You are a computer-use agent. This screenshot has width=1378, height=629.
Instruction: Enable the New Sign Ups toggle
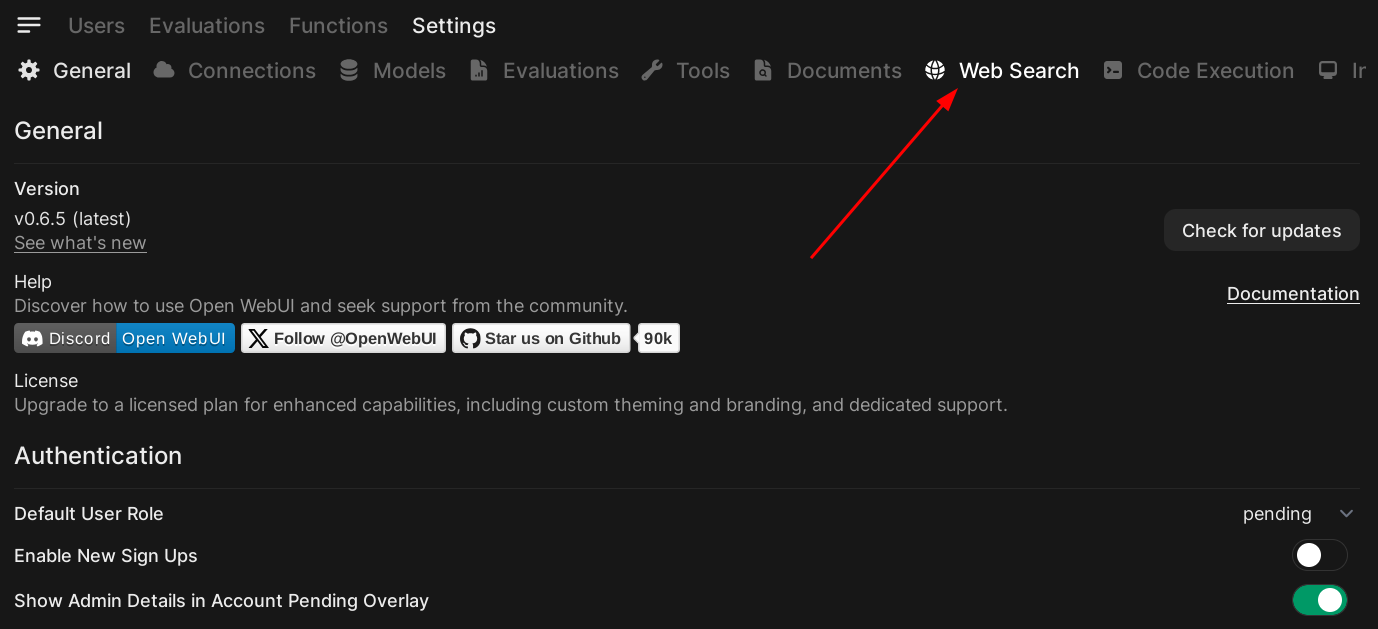click(1319, 555)
